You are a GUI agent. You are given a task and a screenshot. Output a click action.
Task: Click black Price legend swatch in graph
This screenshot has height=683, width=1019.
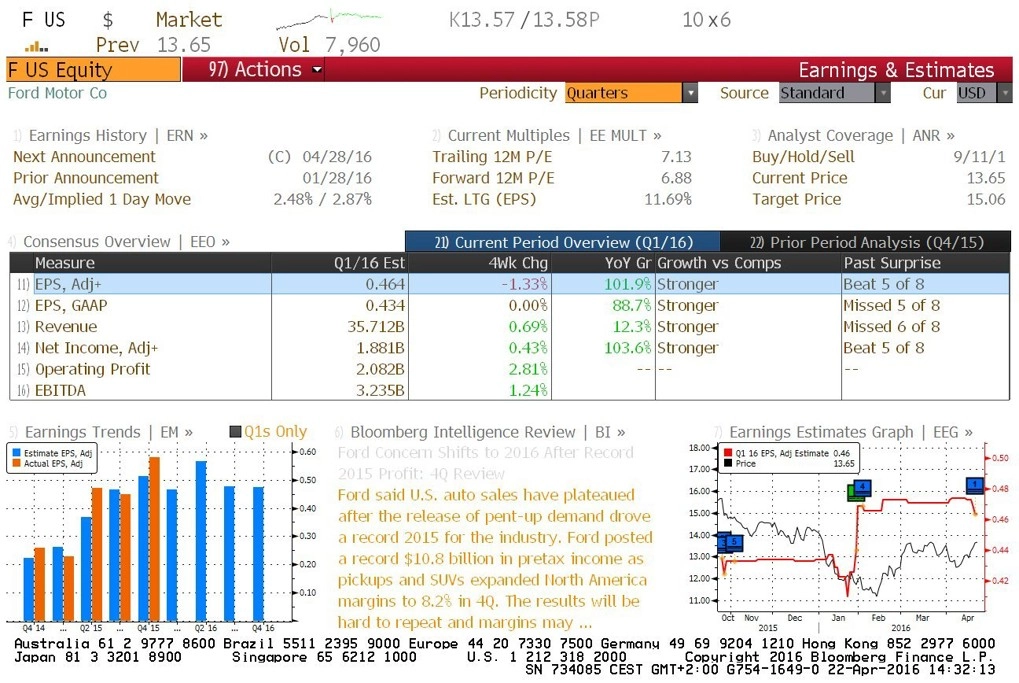pyautogui.click(x=728, y=463)
